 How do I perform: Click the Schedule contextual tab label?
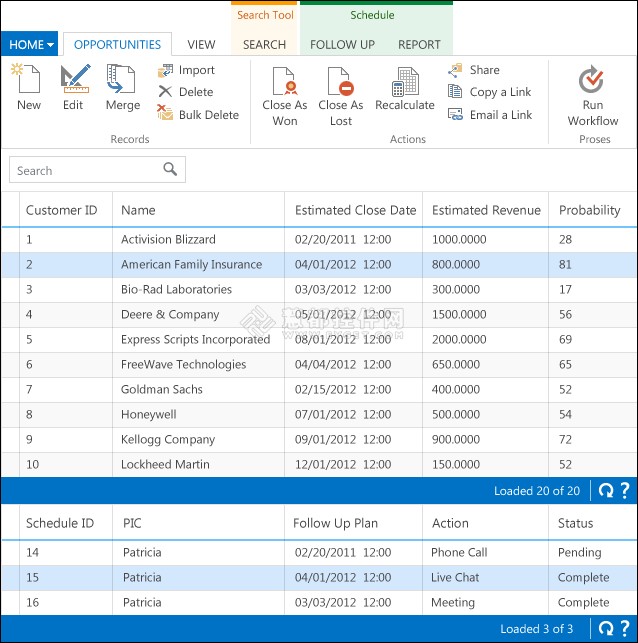click(x=372, y=15)
